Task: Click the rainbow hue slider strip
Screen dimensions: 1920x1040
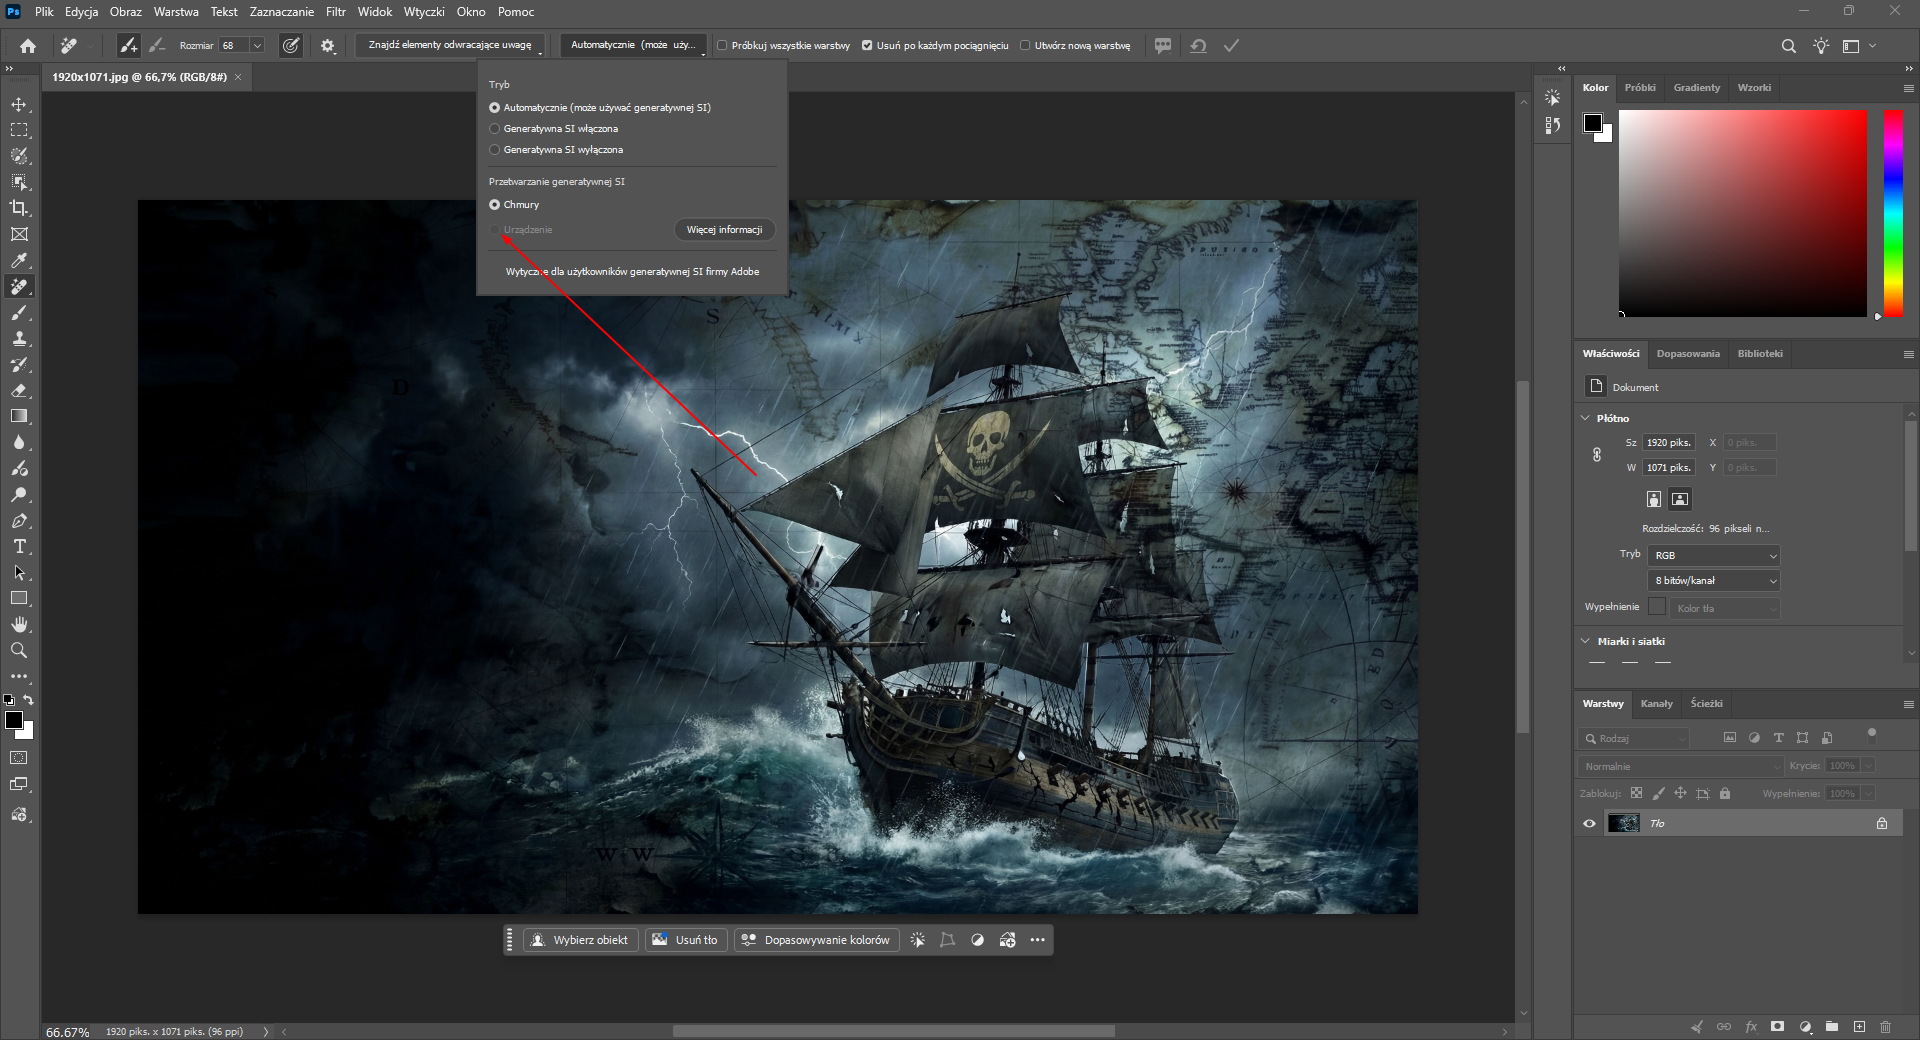Action: tap(1893, 213)
